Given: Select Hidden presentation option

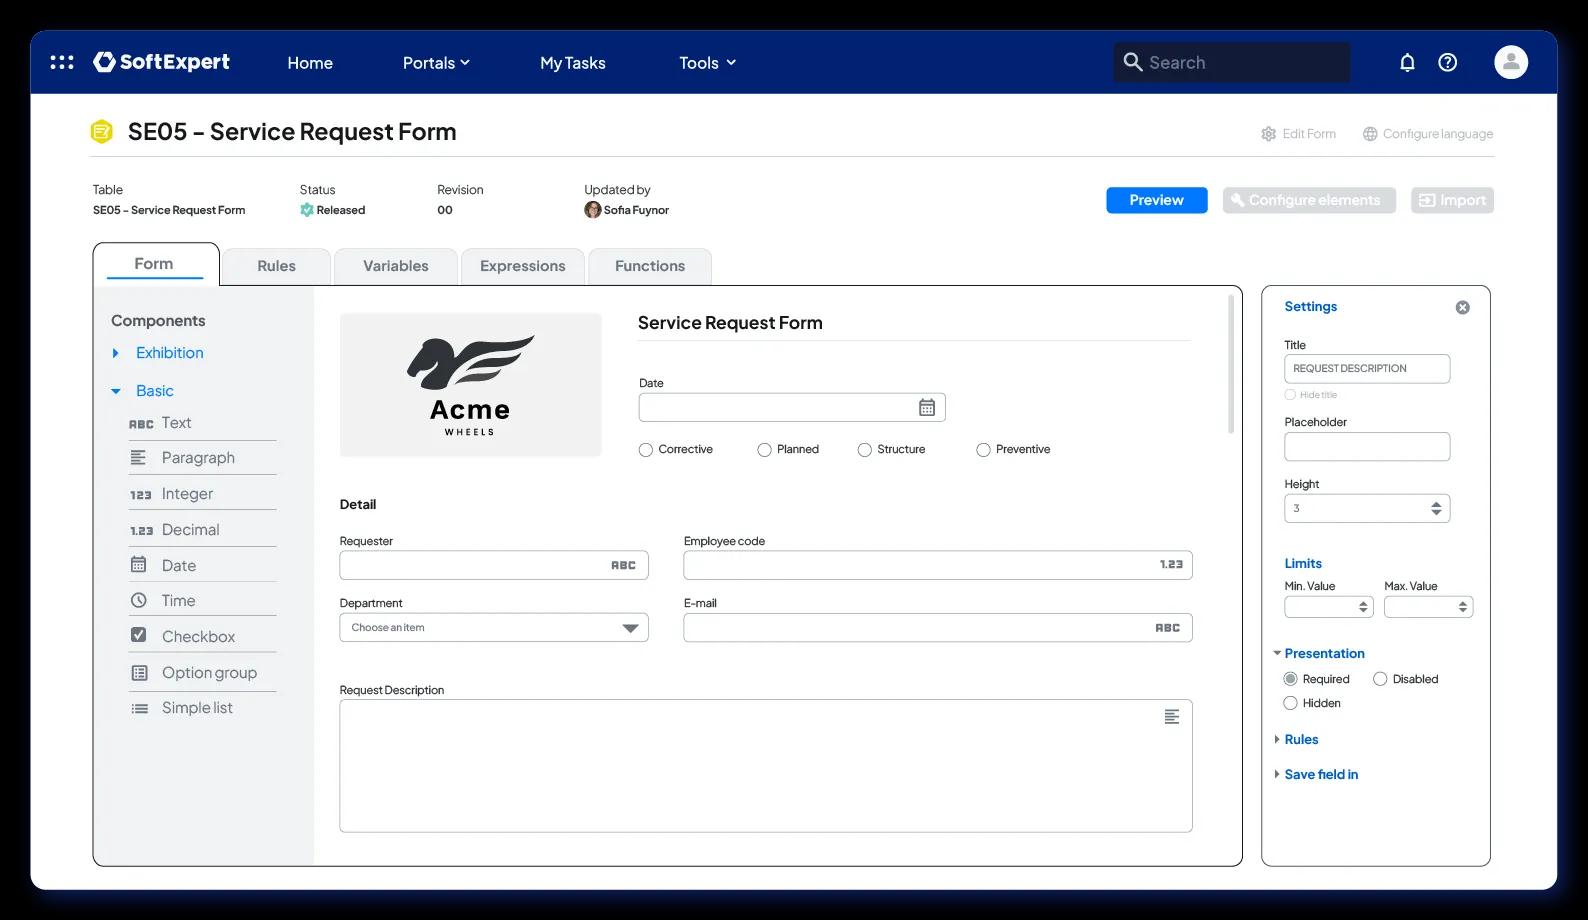Looking at the screenshot, I should [1290, 703].
